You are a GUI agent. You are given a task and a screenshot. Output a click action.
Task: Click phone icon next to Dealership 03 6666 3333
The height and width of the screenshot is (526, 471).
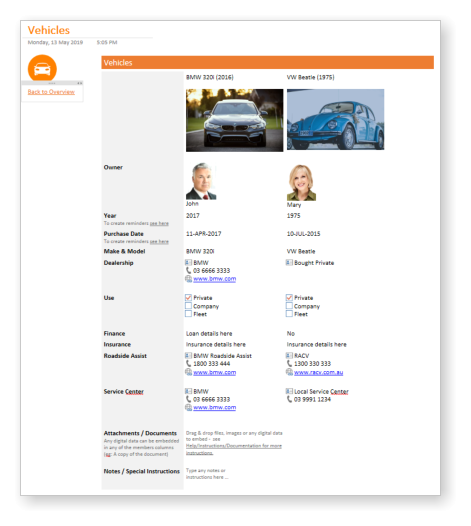pyautogui.click(x=189, y=270)
